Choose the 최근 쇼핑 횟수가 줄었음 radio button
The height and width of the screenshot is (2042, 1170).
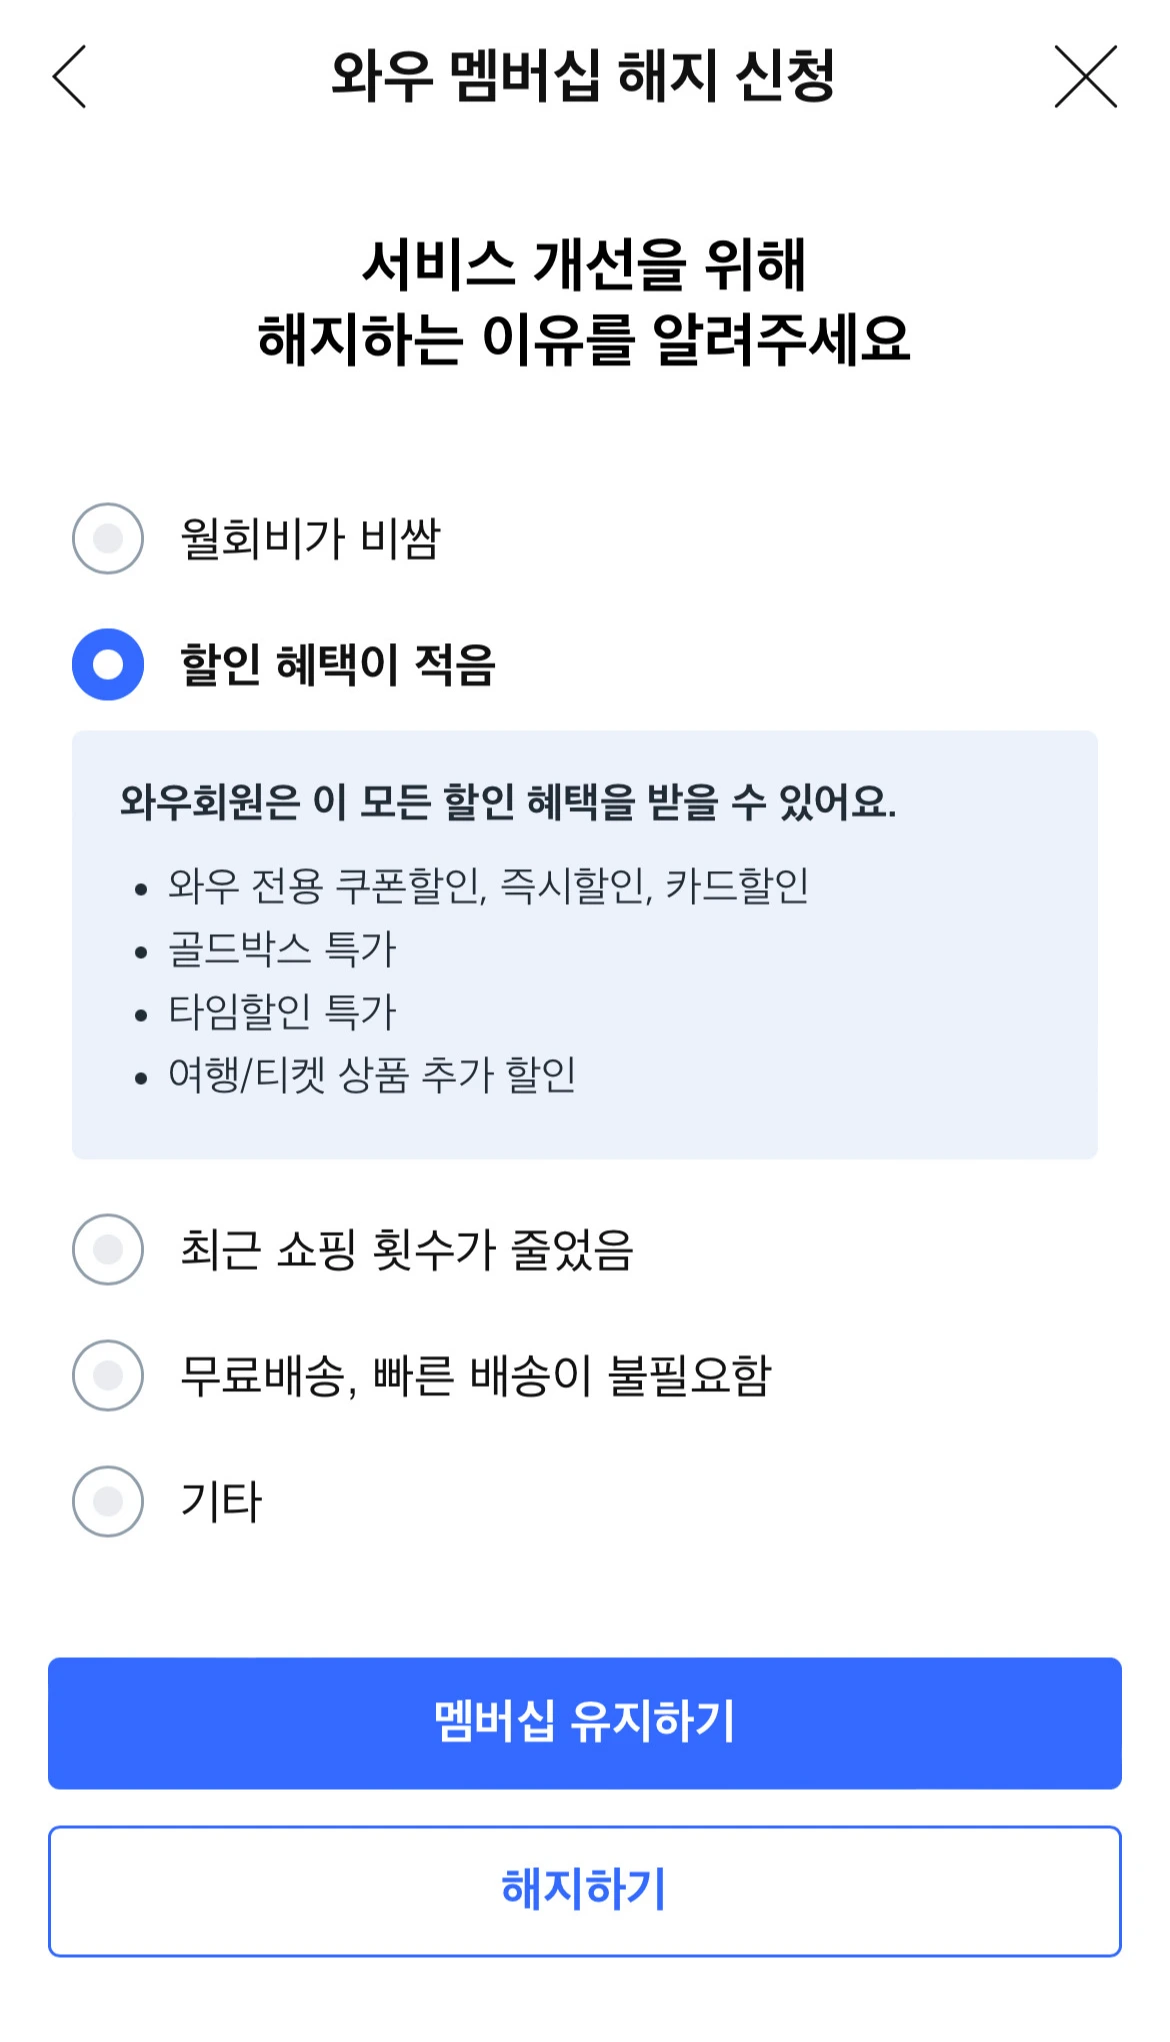(x=108, y=1250)
